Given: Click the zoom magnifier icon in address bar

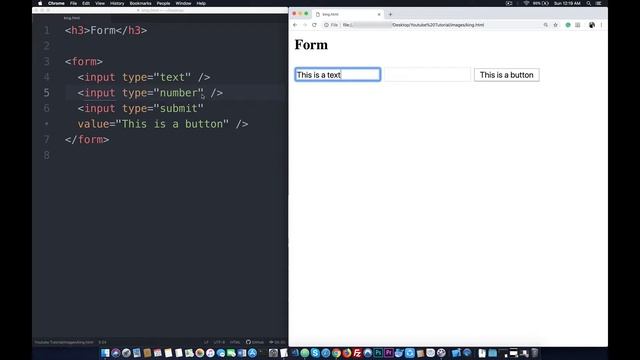Looking at the screenshot, I should pyautogui.click(x=546, y=25).
